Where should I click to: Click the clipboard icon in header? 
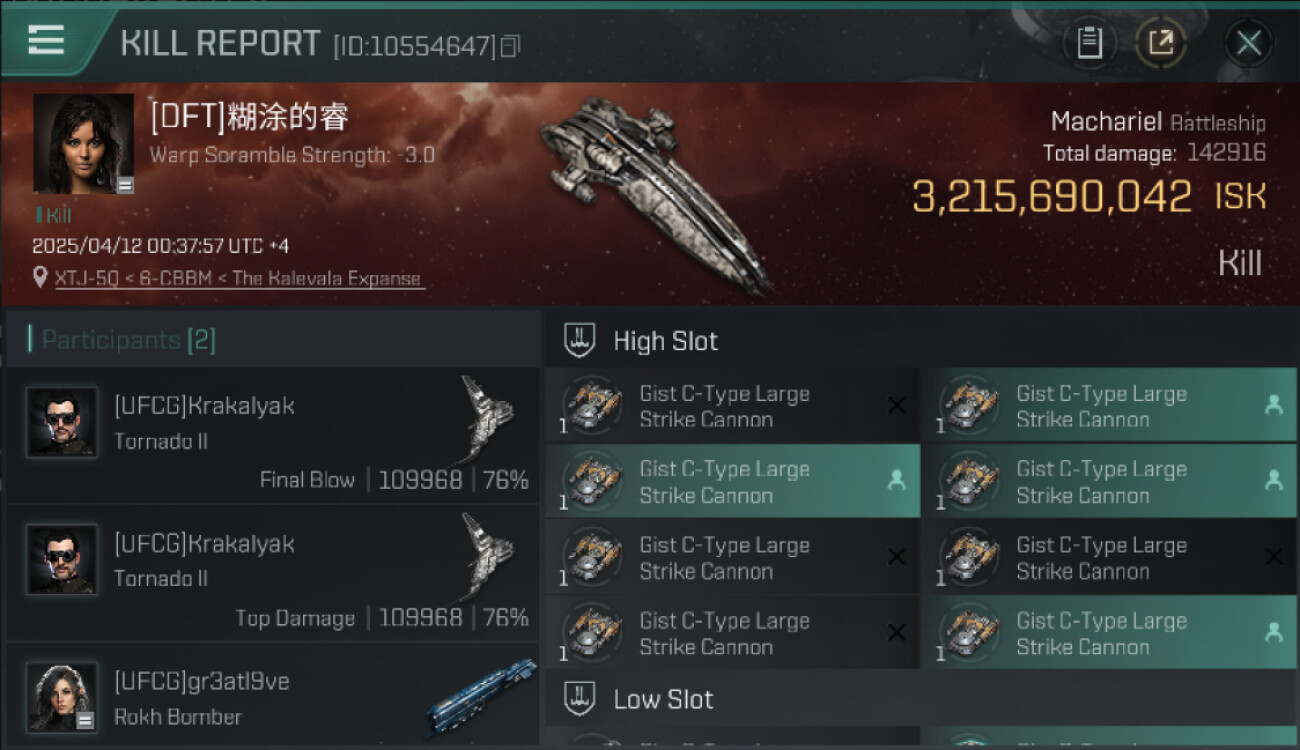coord(1089,43)
